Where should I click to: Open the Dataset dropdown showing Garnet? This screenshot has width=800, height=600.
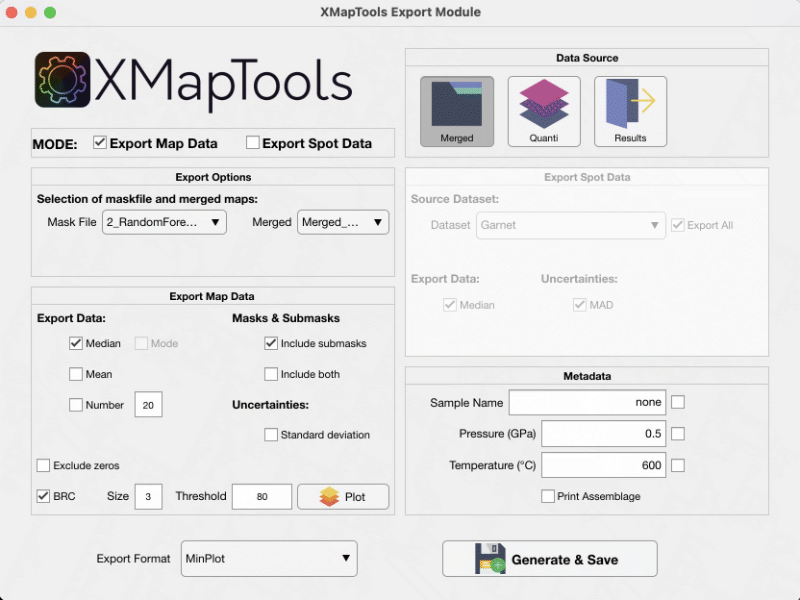click(570, 225)
